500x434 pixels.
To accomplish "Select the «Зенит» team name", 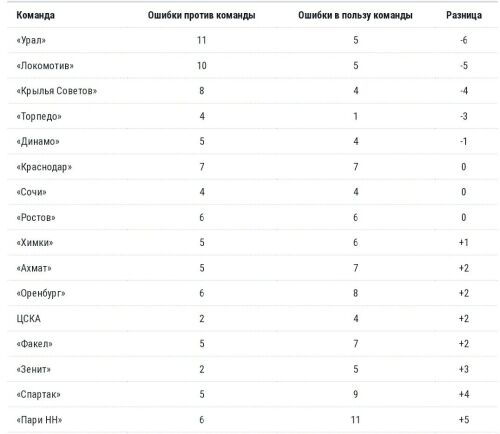I will (34, 369).
